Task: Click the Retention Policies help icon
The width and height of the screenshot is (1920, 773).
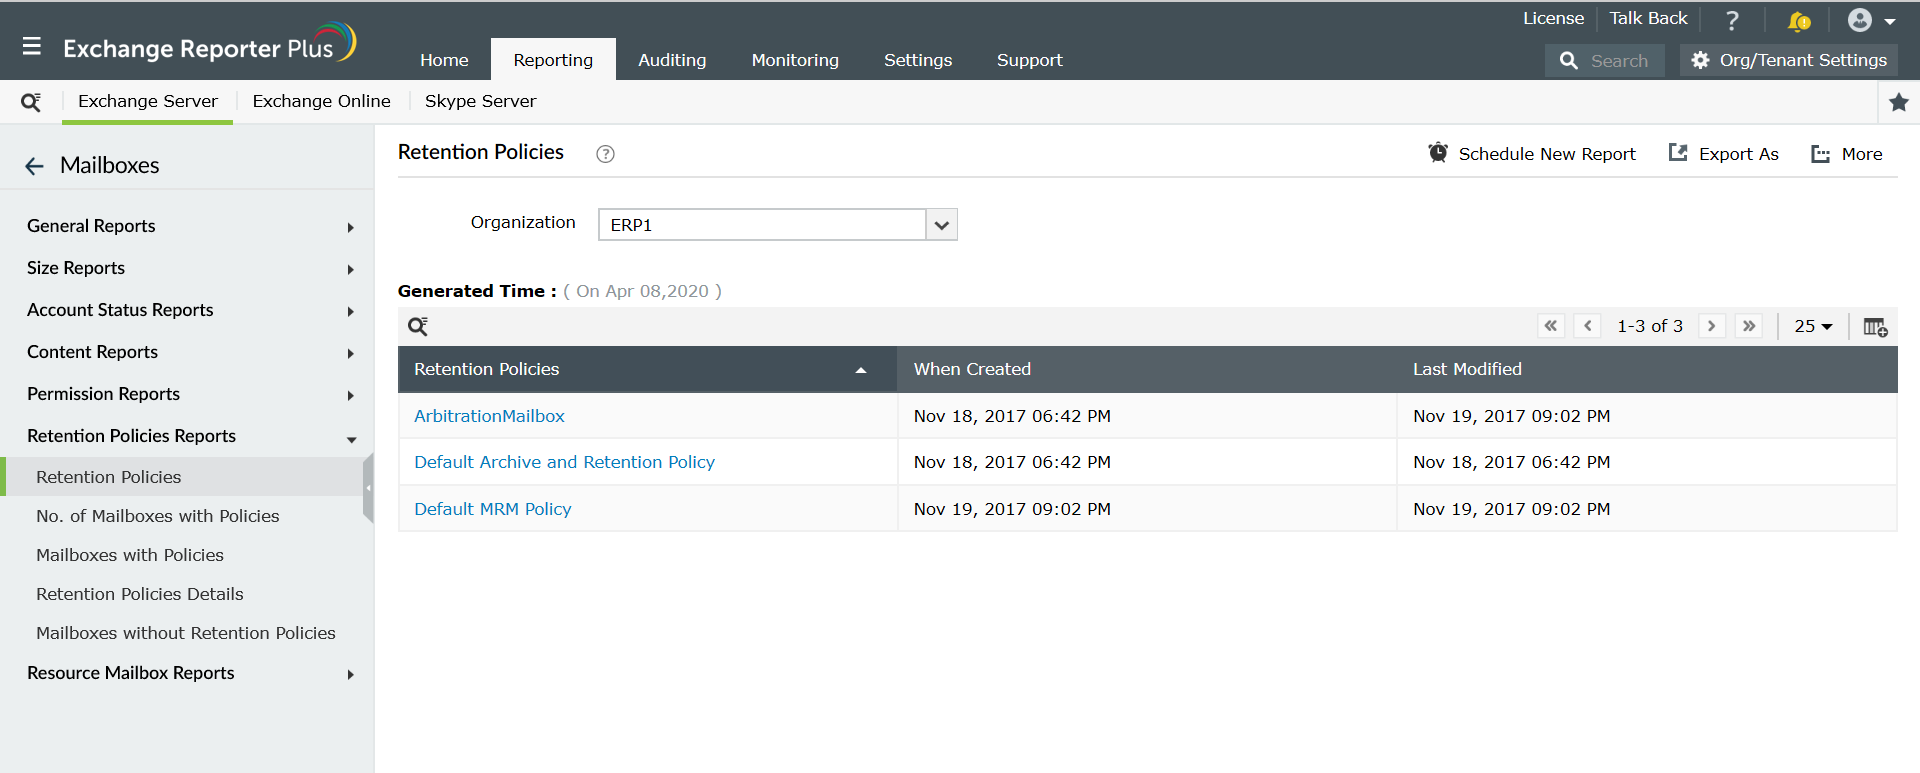Action: point(605,154)
